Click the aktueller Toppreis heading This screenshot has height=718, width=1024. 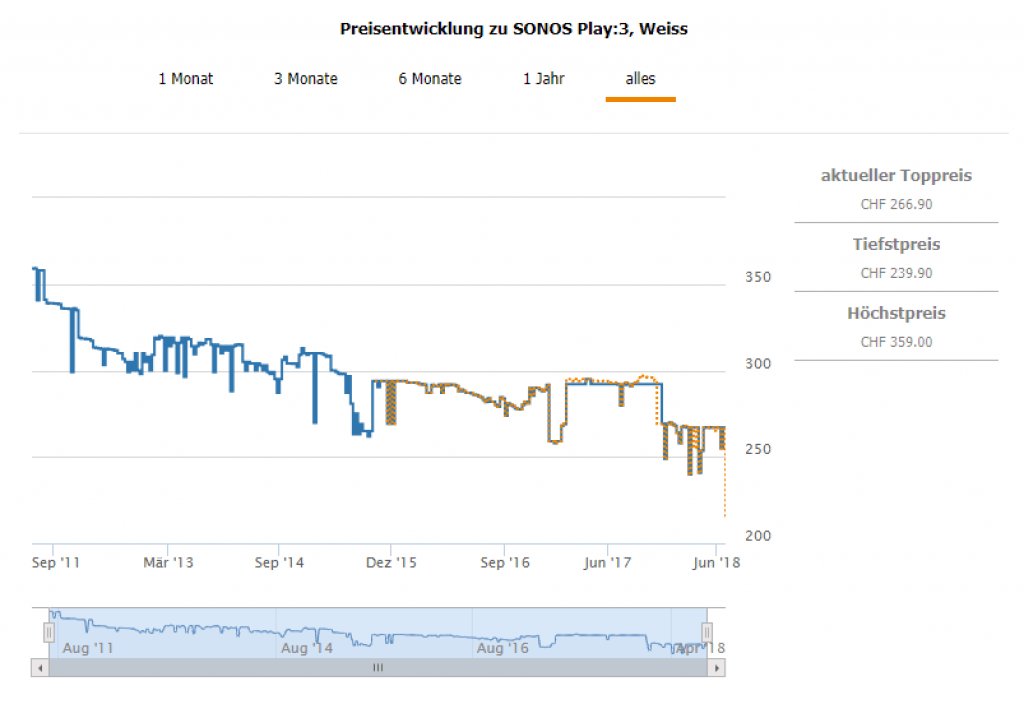[896, 176]
